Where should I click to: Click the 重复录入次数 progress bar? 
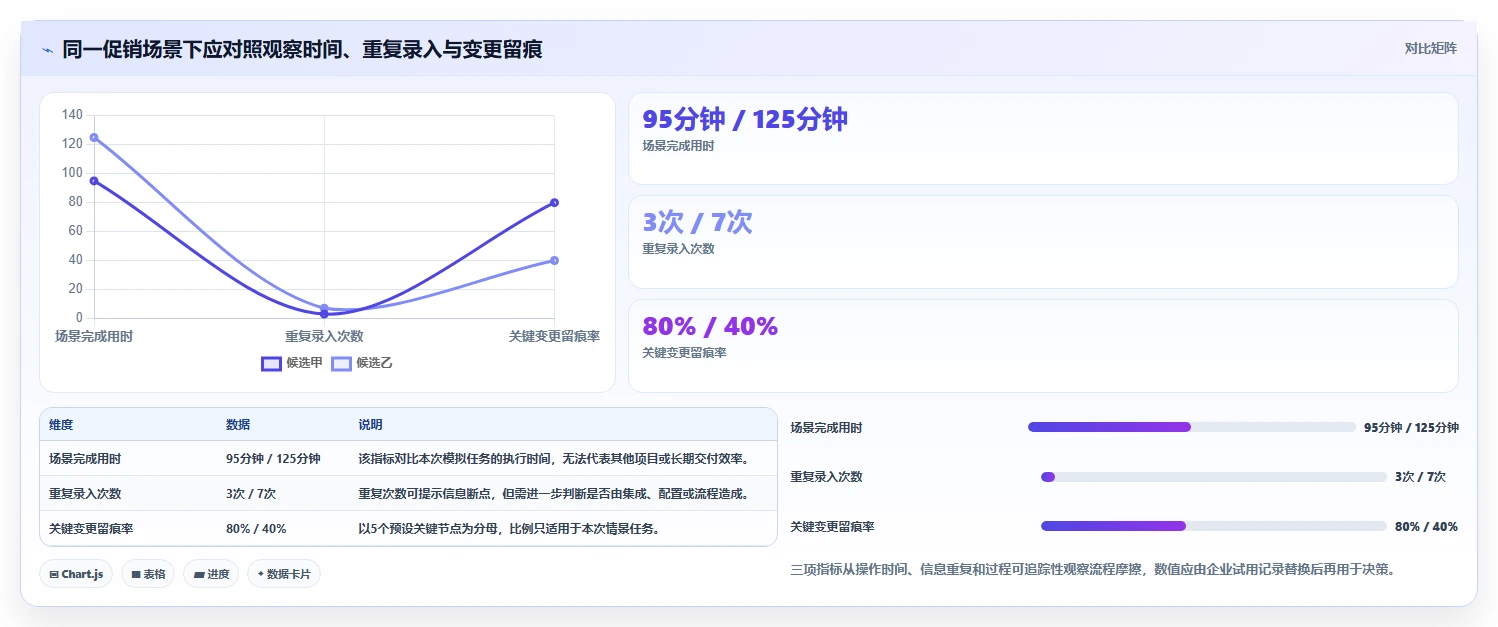click(1214, 477)
